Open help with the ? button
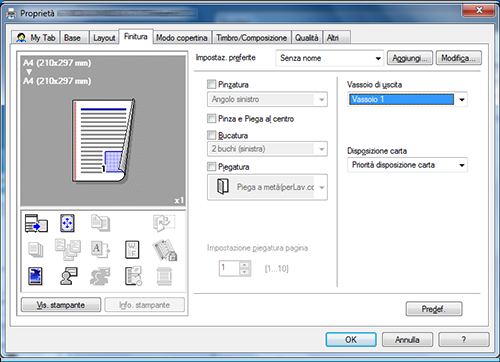The image size is (500, 362). [464, 339]
